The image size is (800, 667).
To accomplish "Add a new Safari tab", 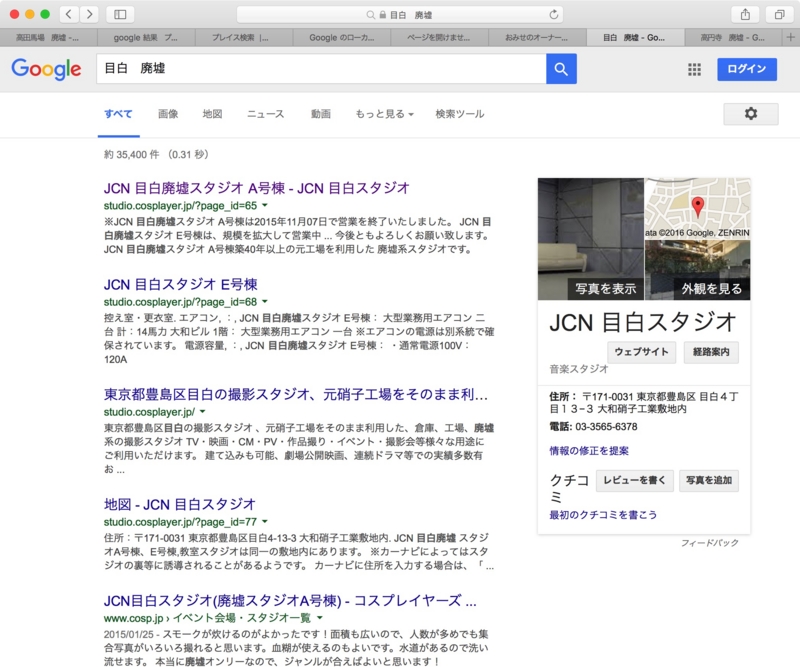I will point(790,37).
